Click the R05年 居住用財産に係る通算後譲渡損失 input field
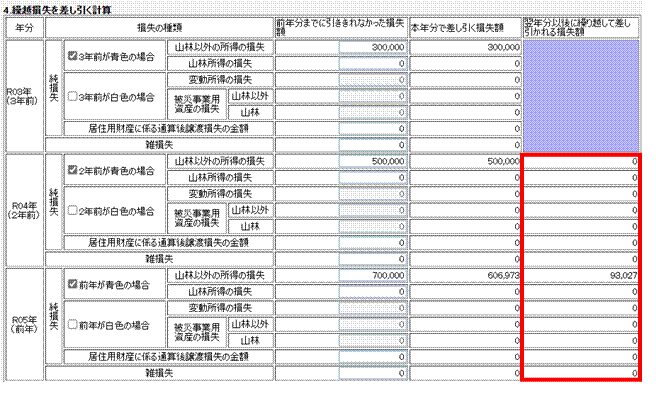 tap(373, 357)
